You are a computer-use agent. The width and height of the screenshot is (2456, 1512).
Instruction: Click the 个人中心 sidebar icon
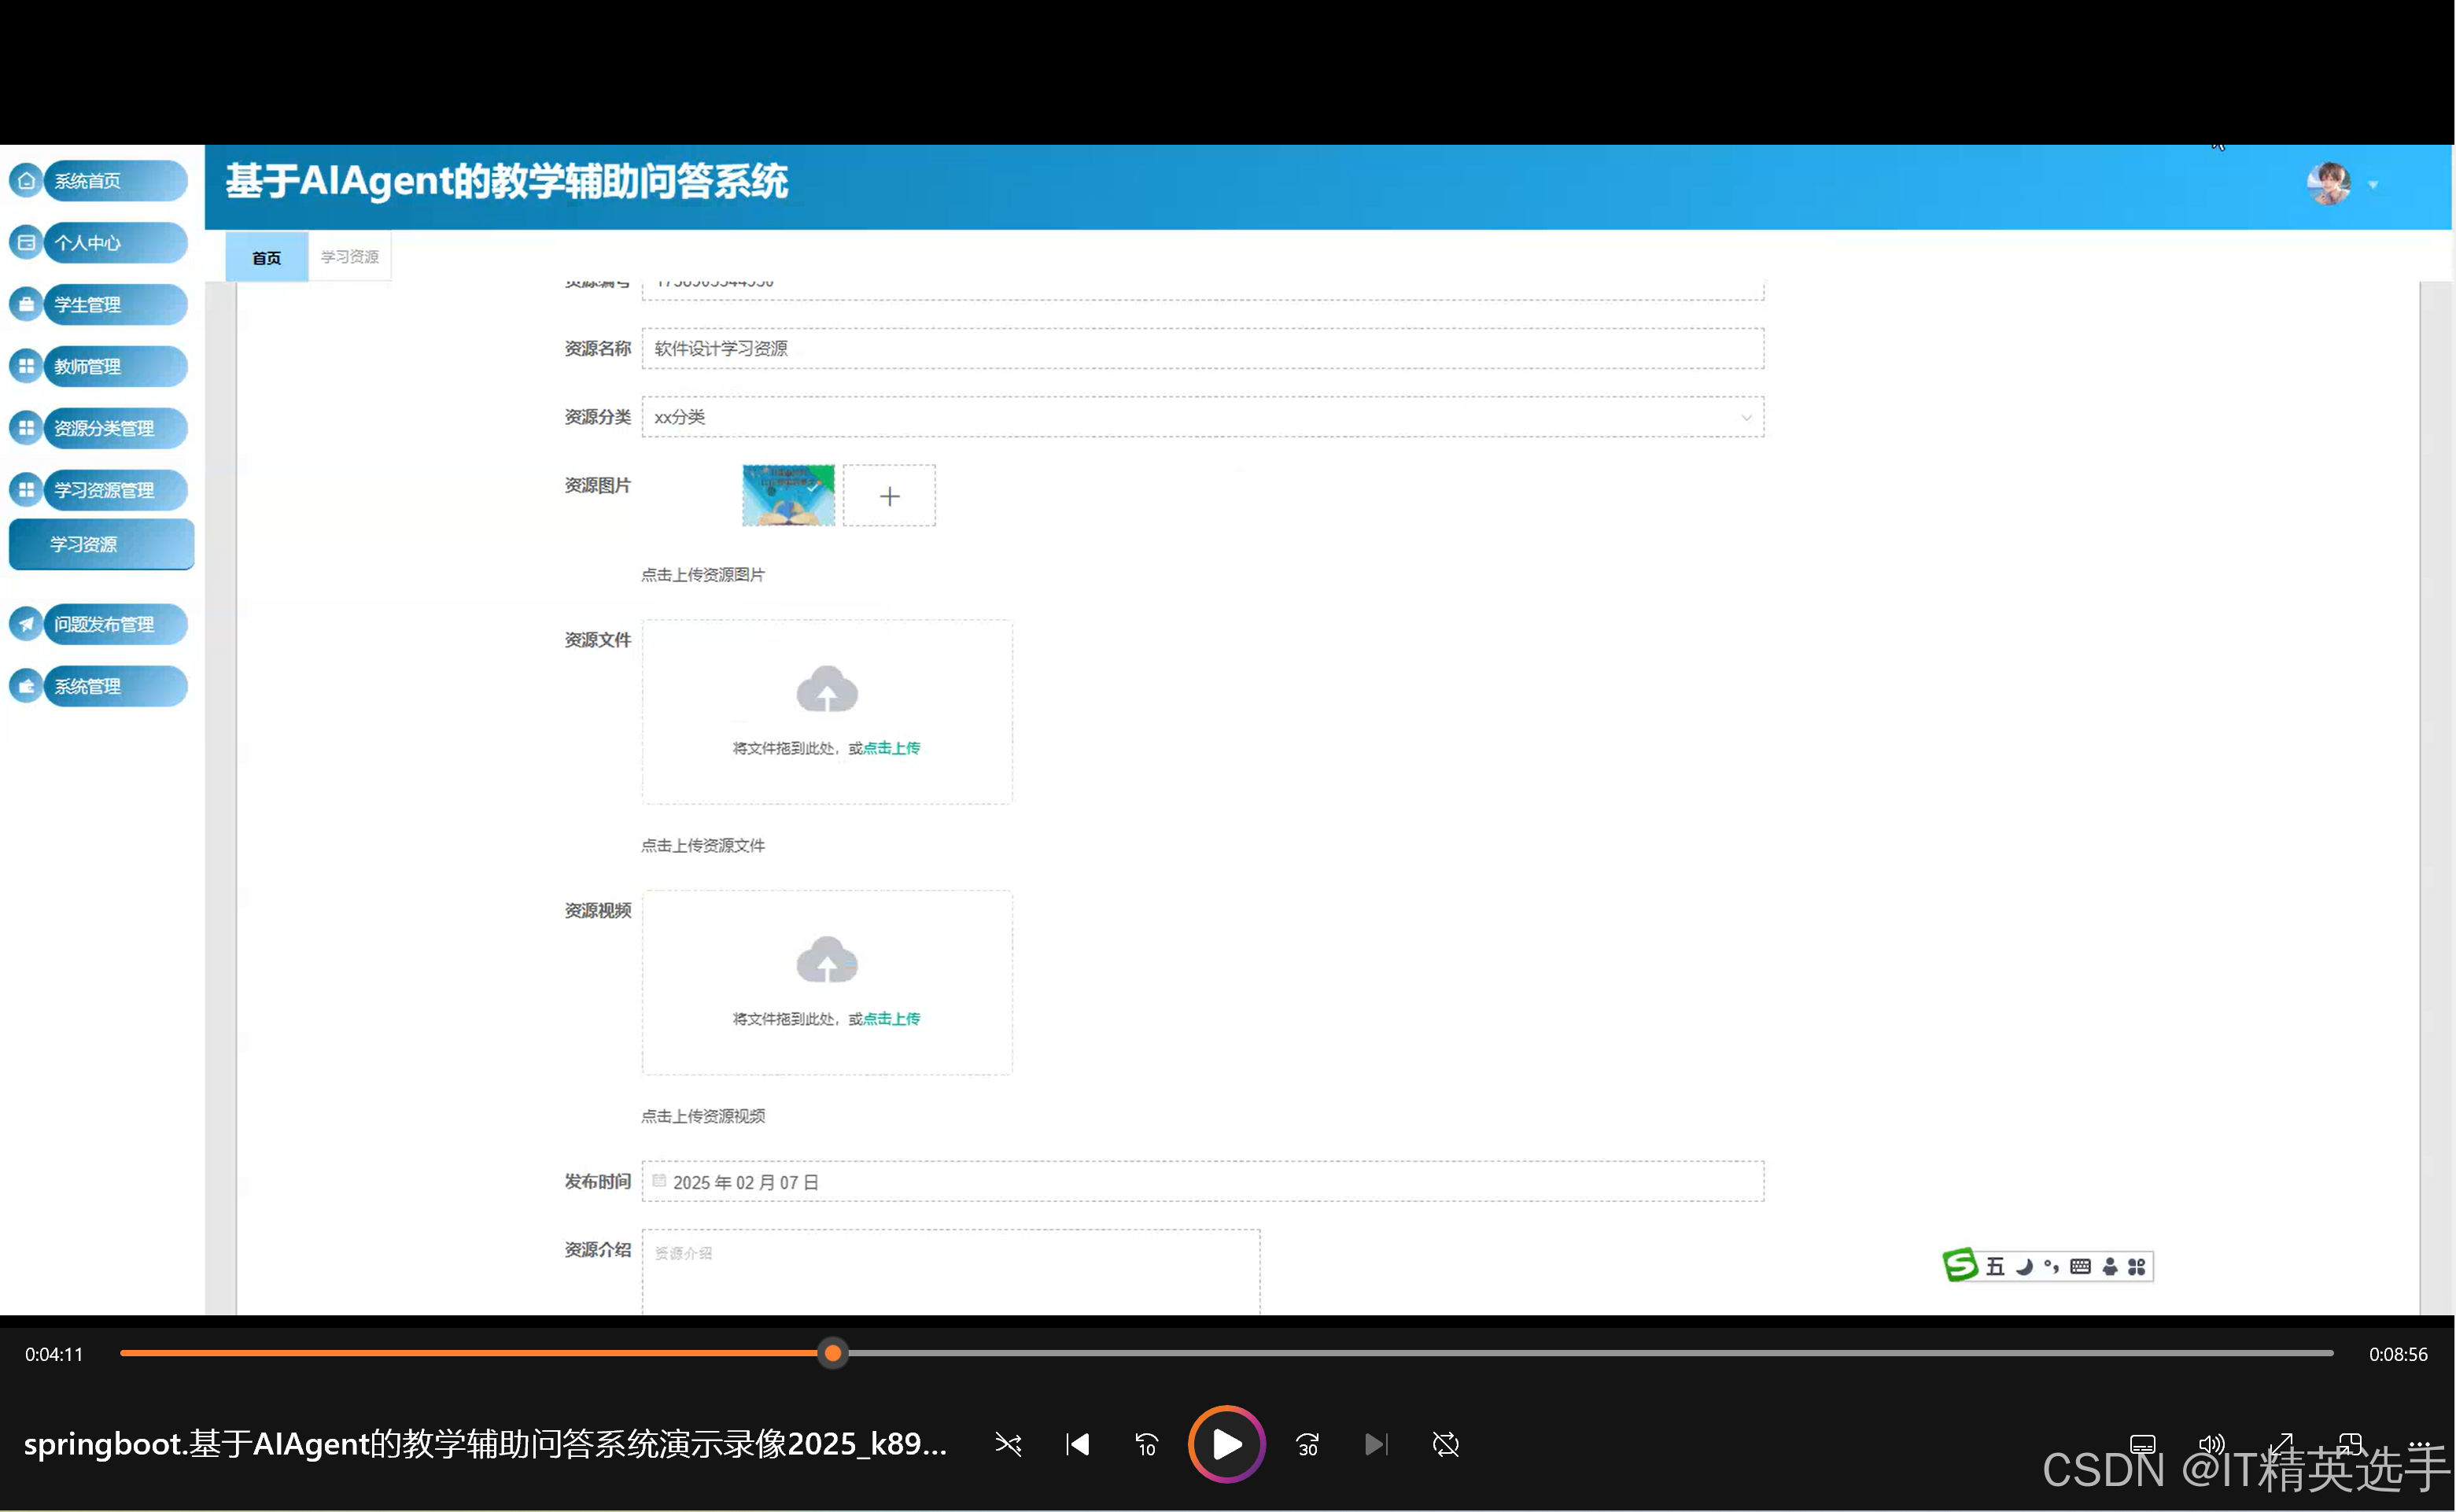pyautogui.click(x=26, y=243)
